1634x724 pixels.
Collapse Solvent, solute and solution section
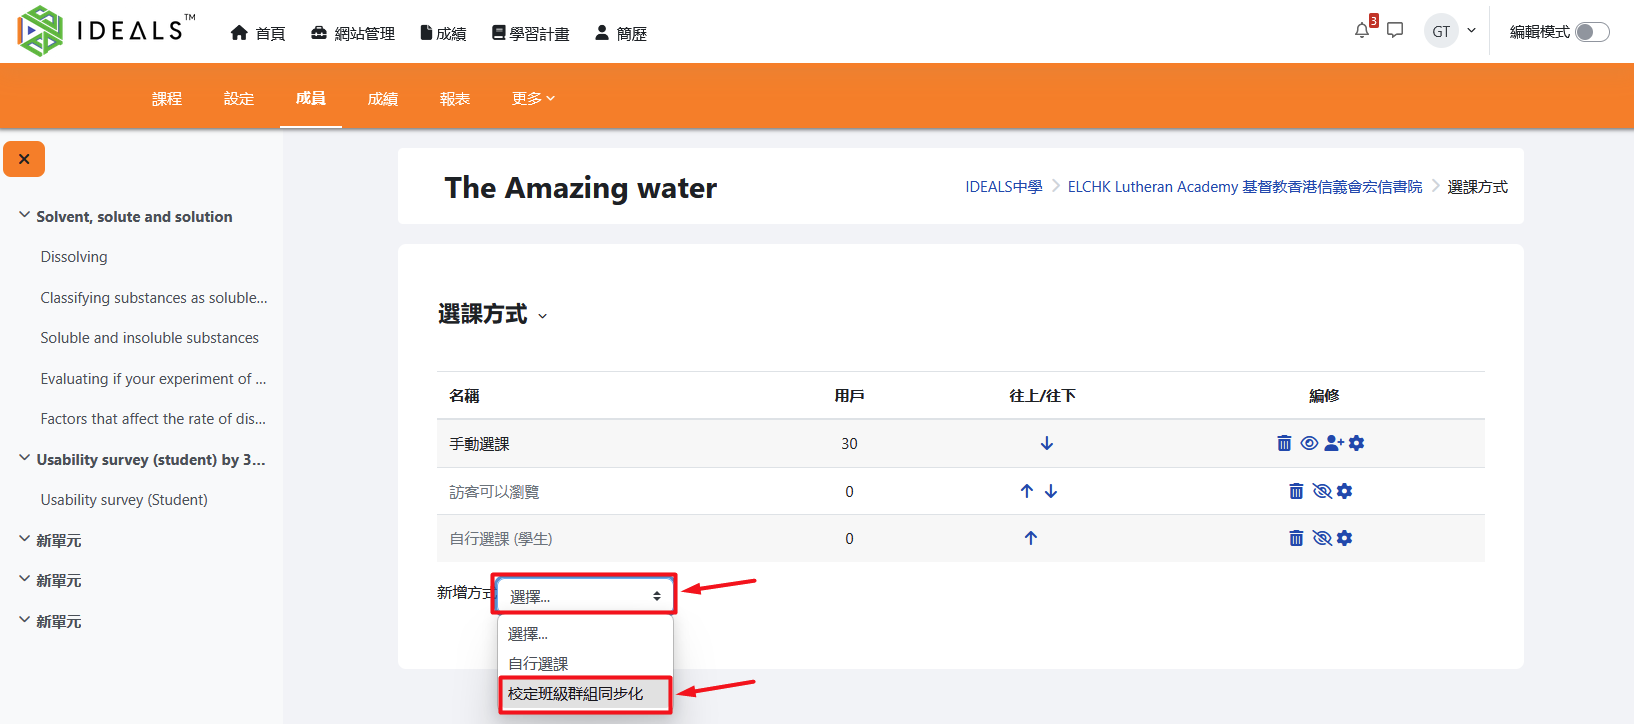coord(25,216)
